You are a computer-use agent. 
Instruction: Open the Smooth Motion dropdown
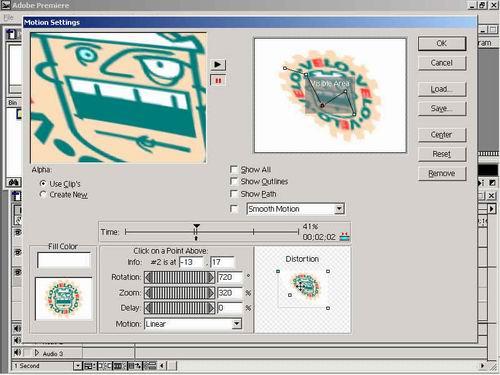pos(339,209)
